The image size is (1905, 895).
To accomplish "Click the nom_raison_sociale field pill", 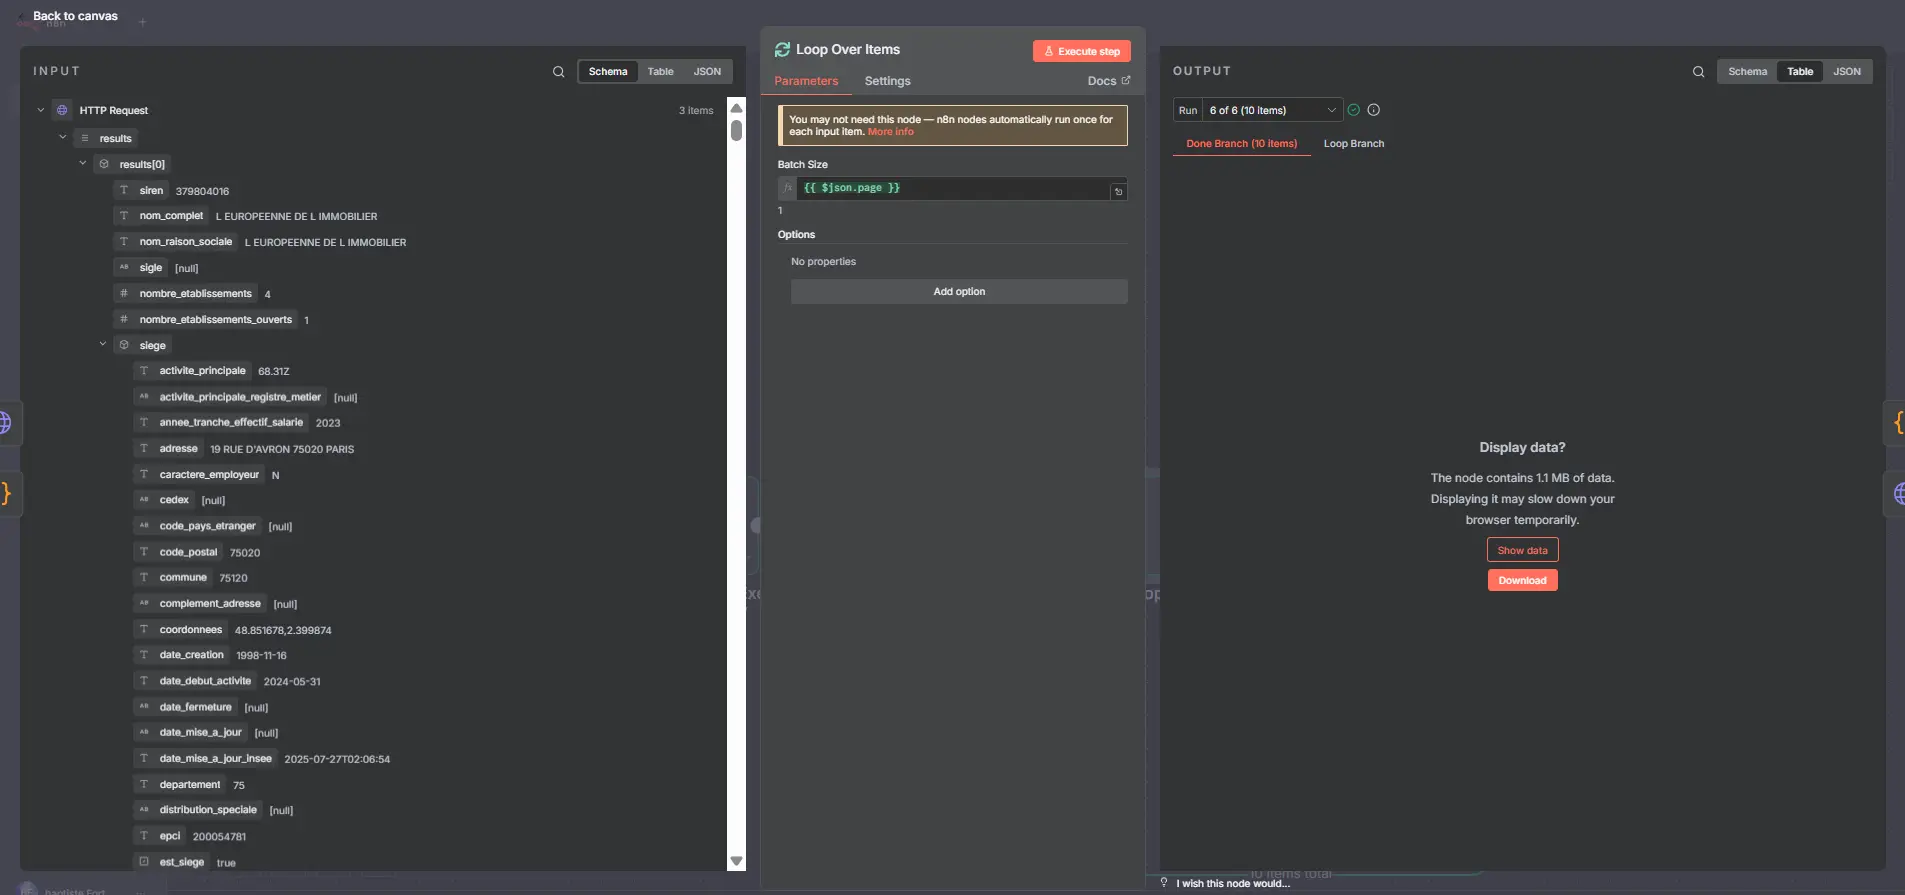I will pos(175,241).
